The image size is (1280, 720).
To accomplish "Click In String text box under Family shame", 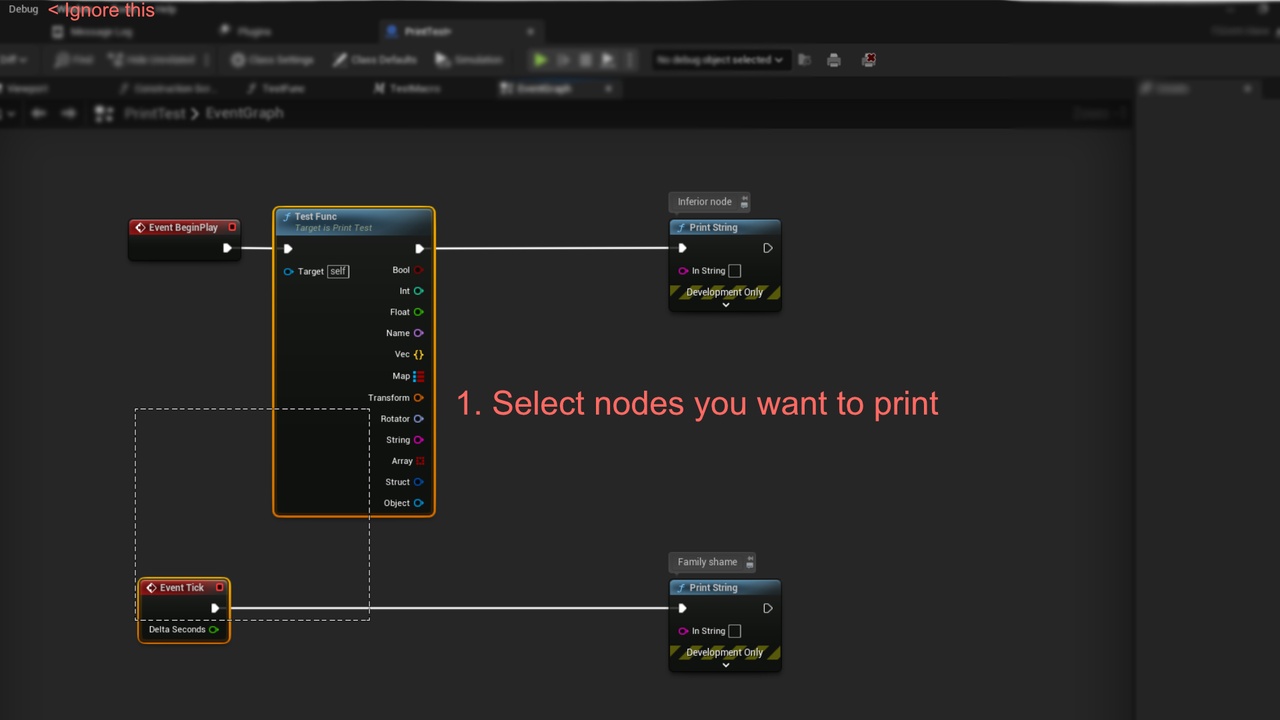I will pyautogui.click(x=734, y=631).
